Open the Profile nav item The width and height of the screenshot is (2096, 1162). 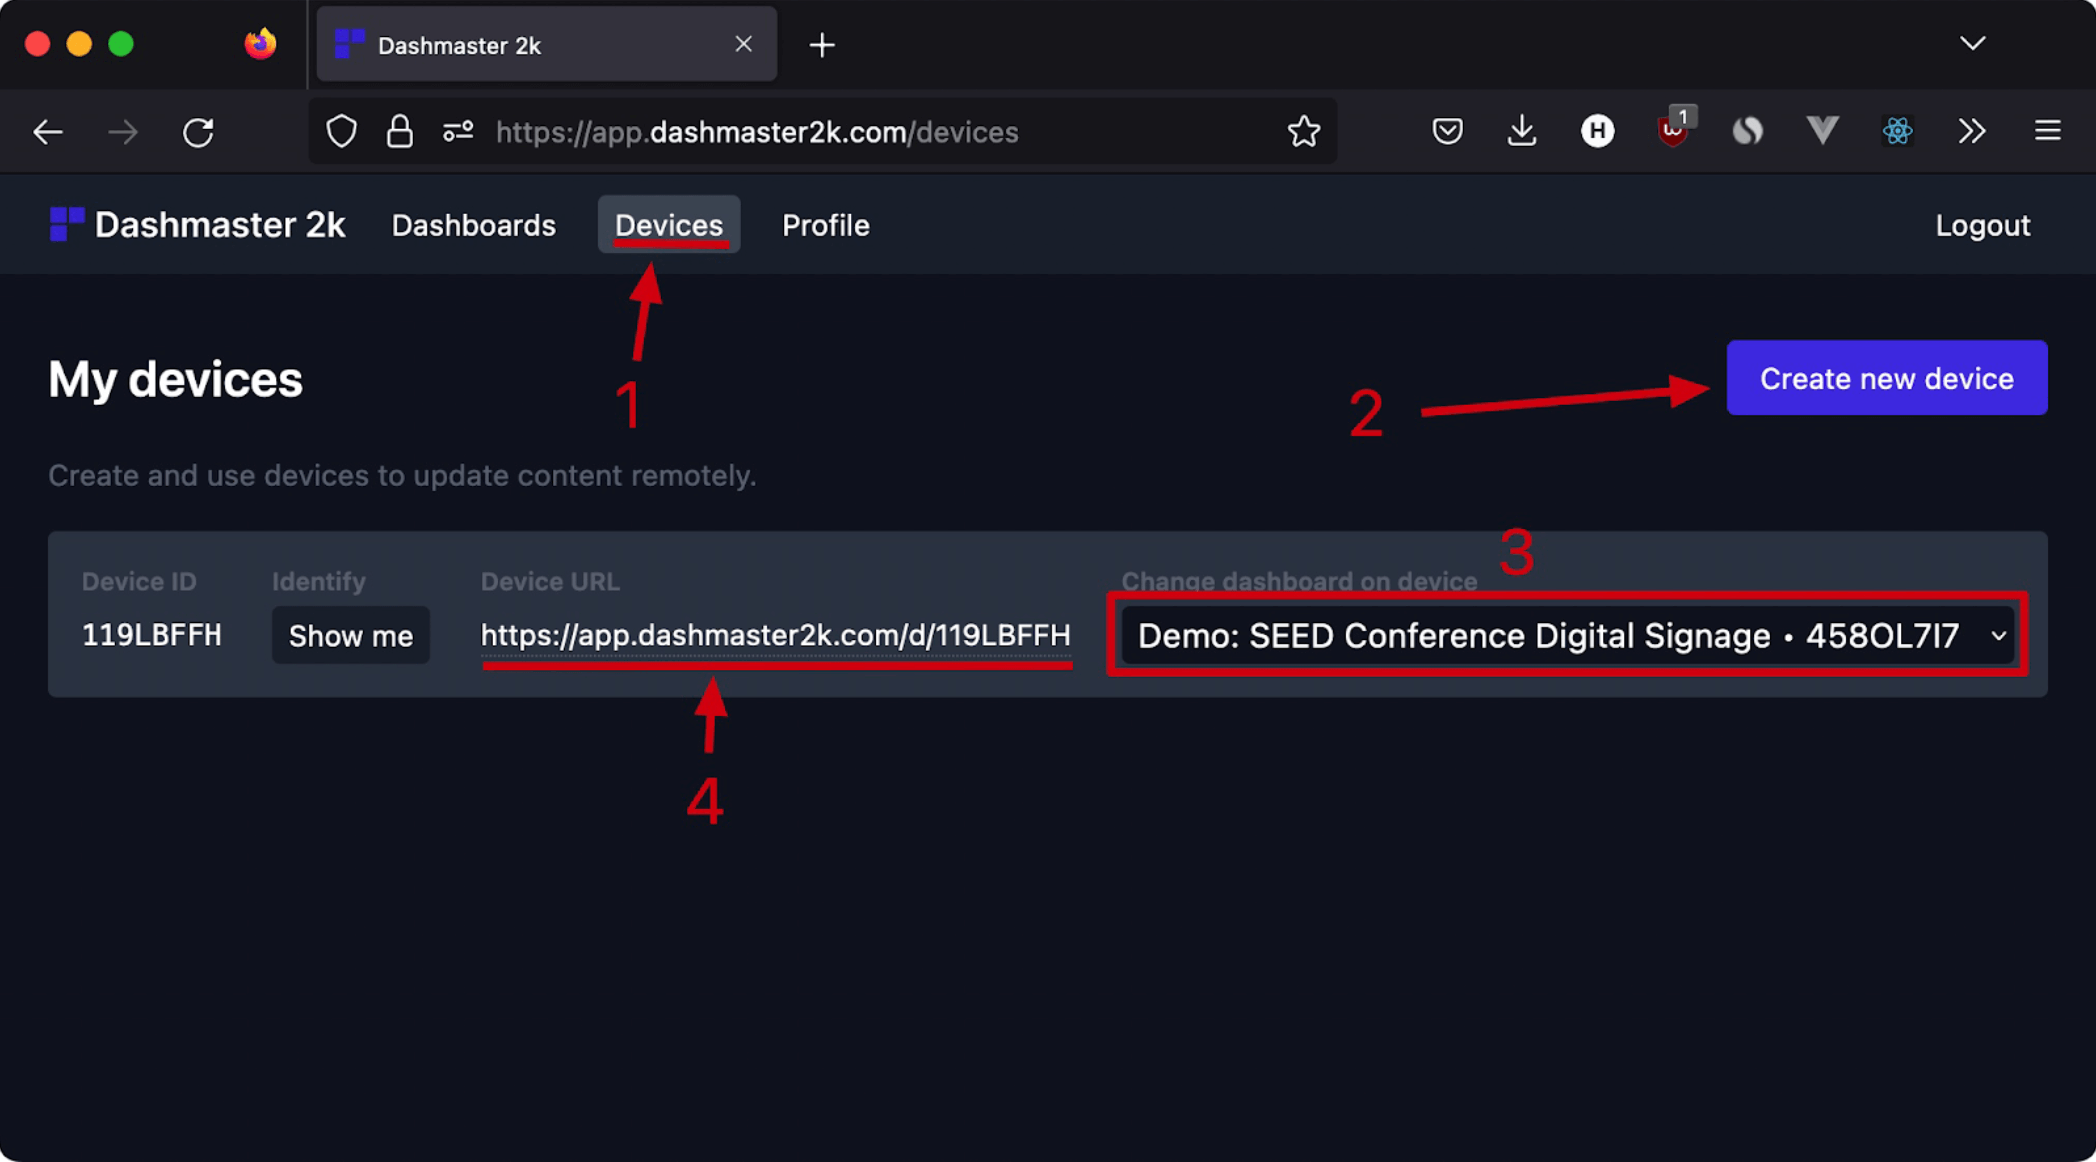coord(825,225)
